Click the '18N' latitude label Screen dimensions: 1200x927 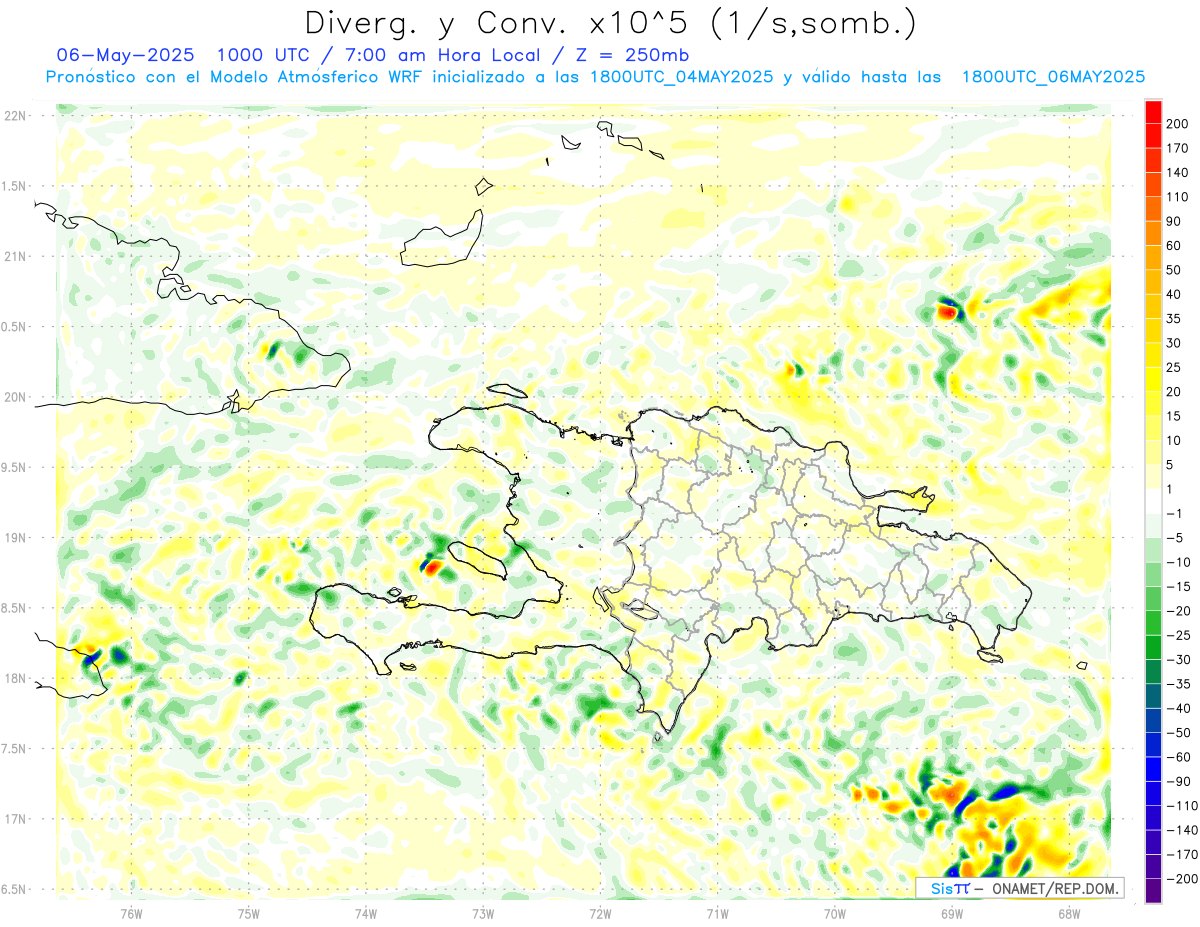pos(14,679)
